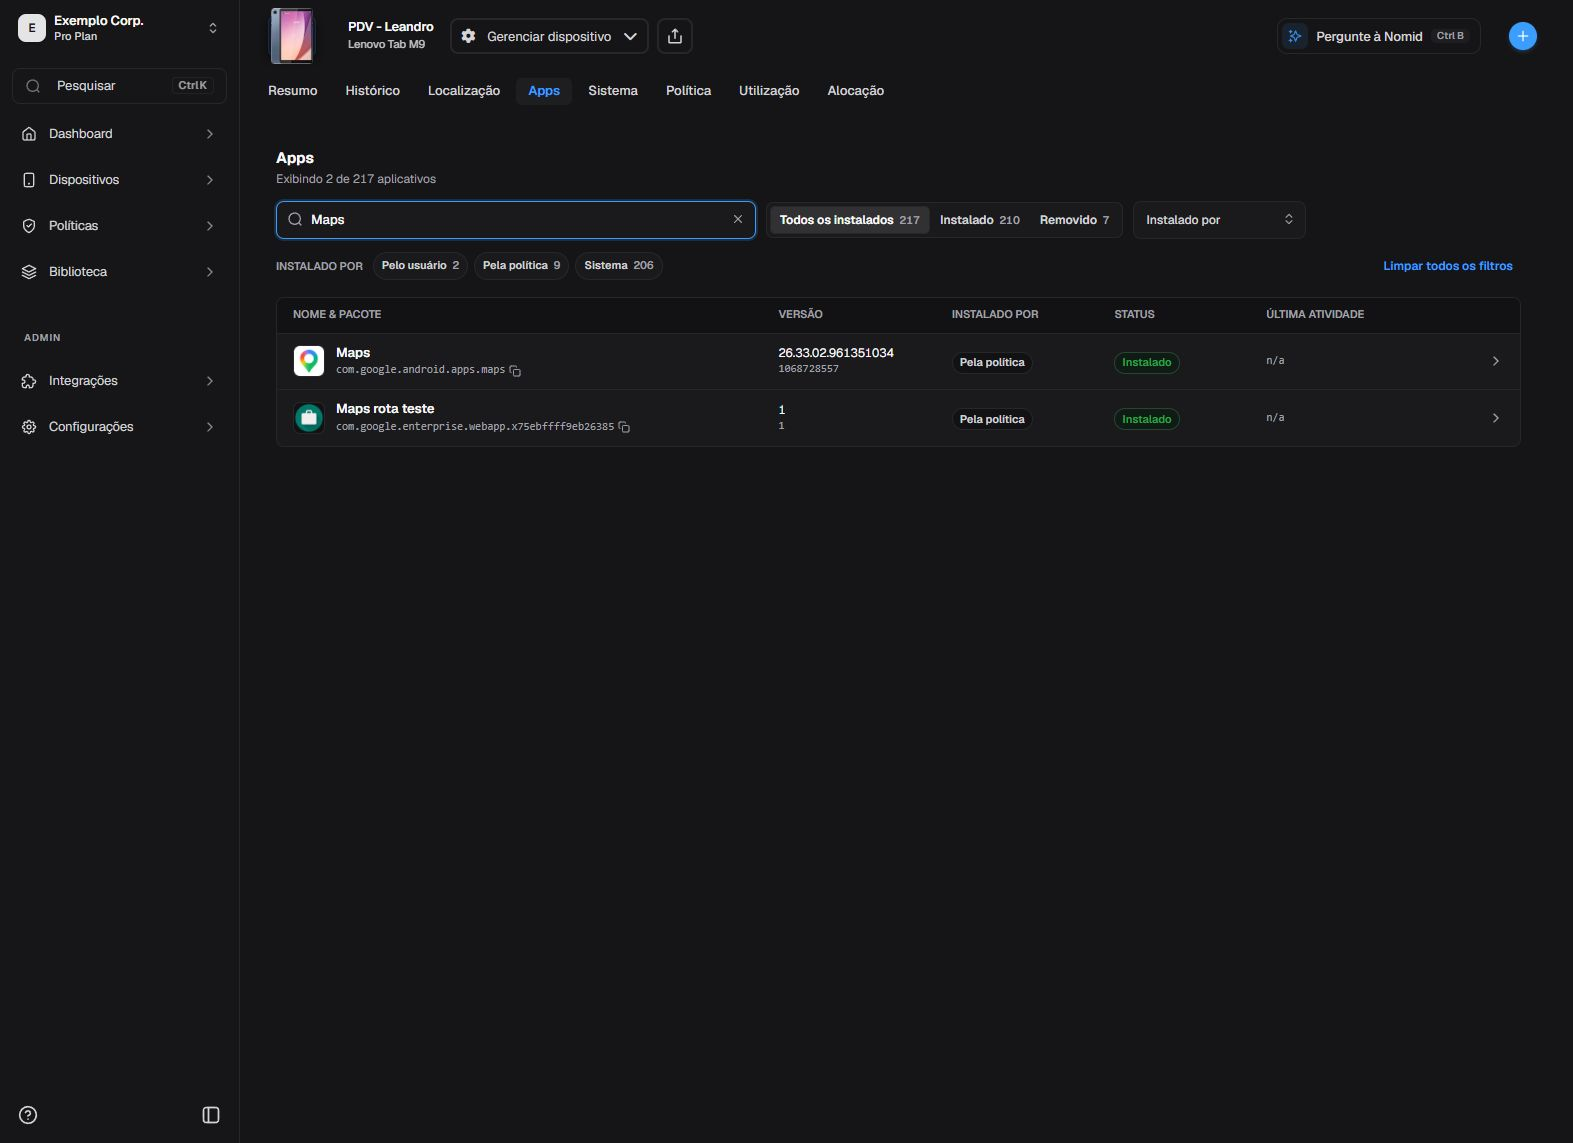
Task: Open the Maps rota teste row arrow
Action: (x=1496, y=418)
